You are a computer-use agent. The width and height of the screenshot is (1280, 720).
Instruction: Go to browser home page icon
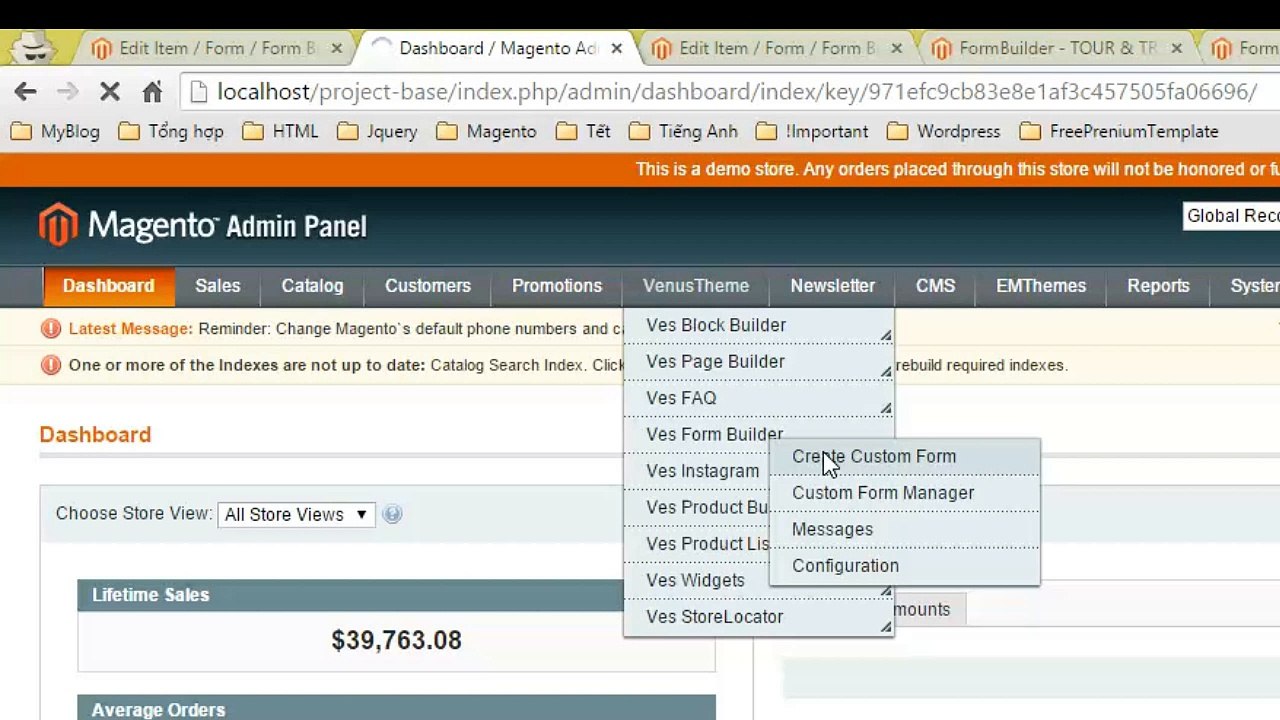click(x=152, y=92)
